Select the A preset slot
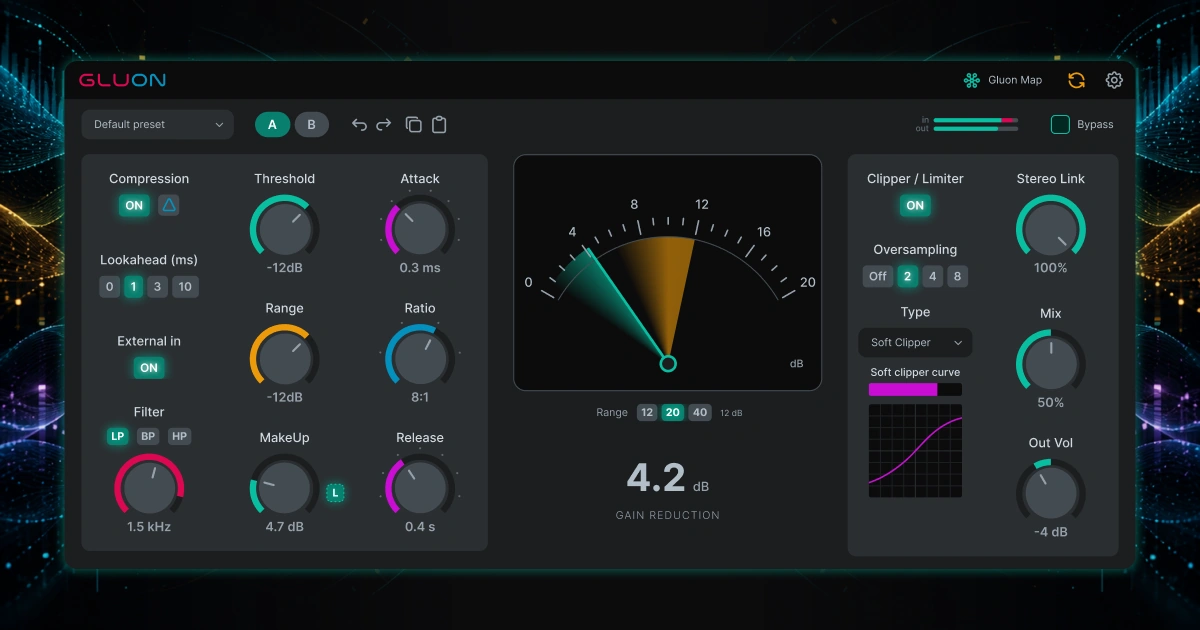Image resolution: width=1200 pixels, height=630 pixels. point(272,125)
